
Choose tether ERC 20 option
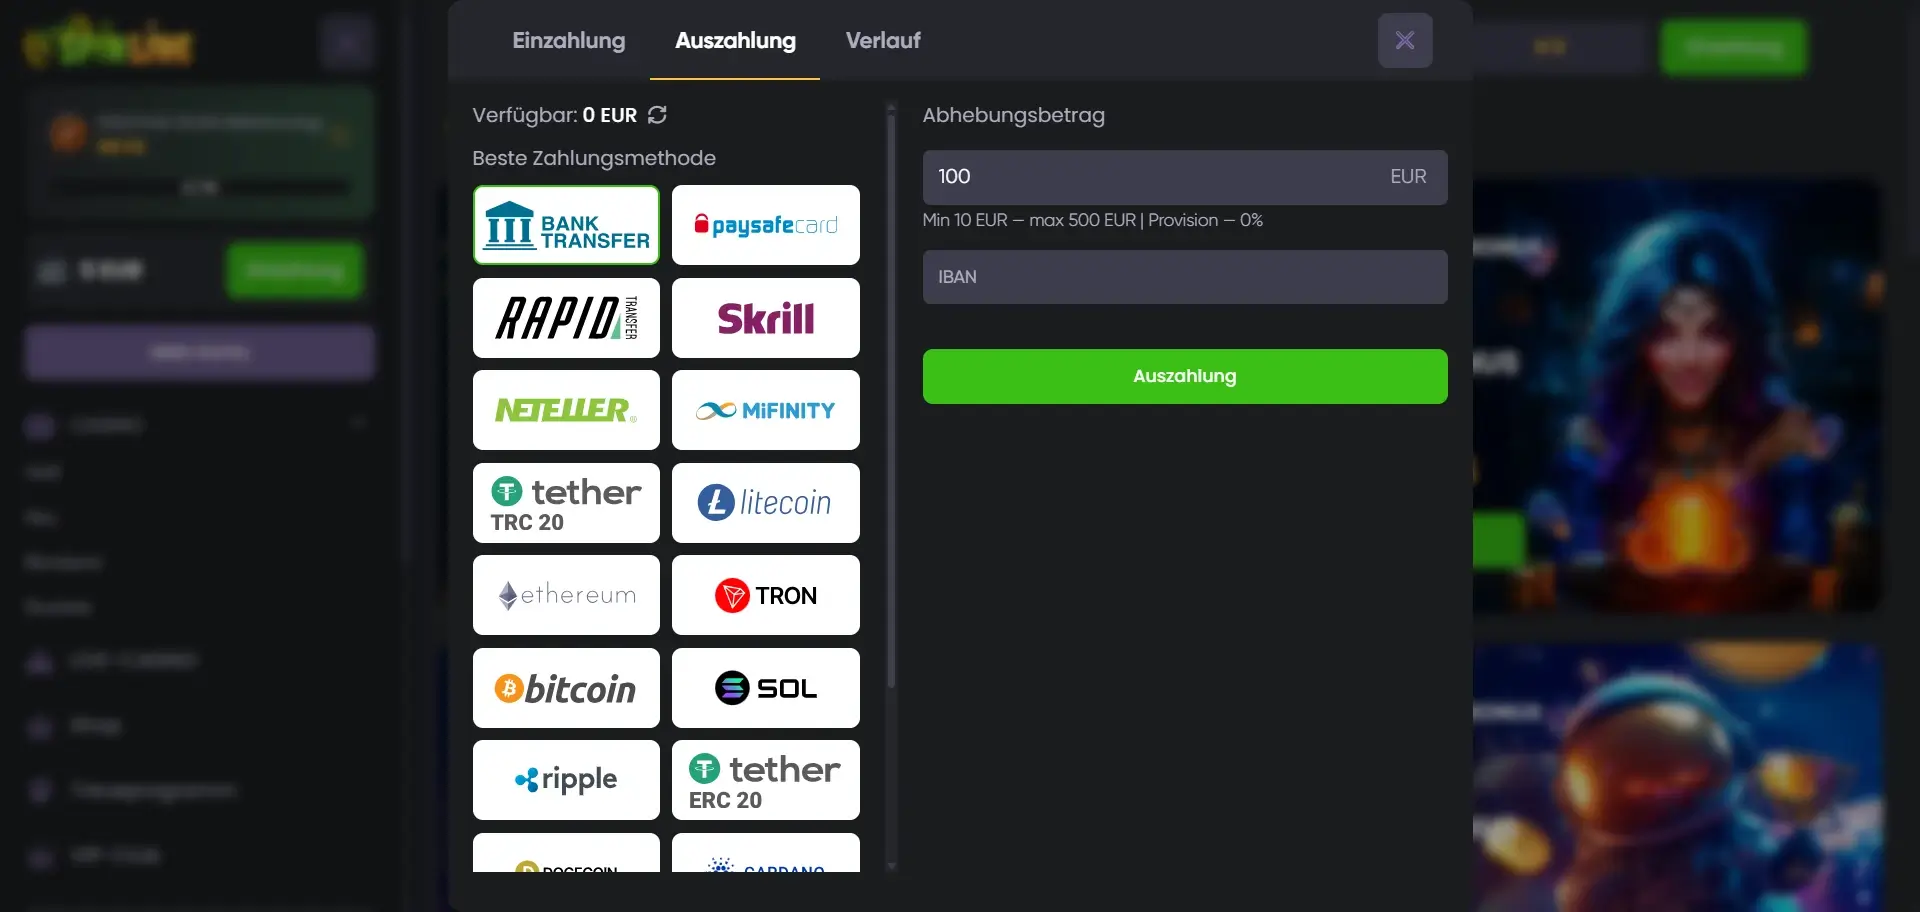(x=765, y=780)
